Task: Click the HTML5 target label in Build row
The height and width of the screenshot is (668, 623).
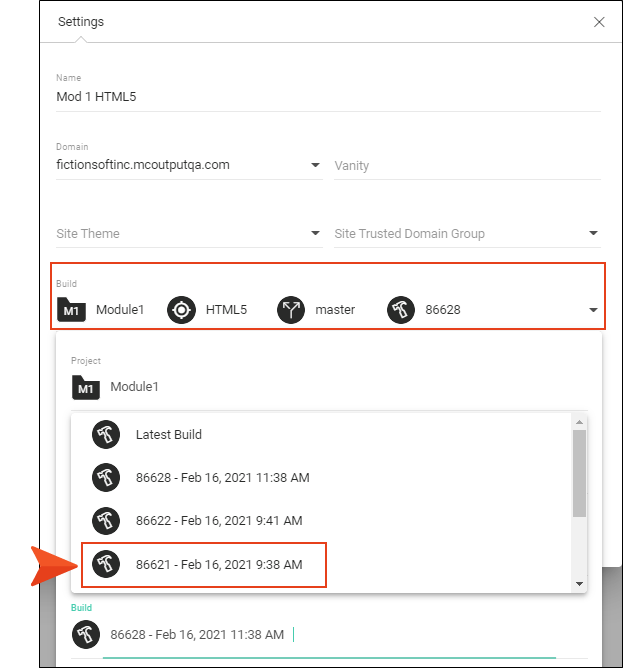Action: [x=226, y=310]
